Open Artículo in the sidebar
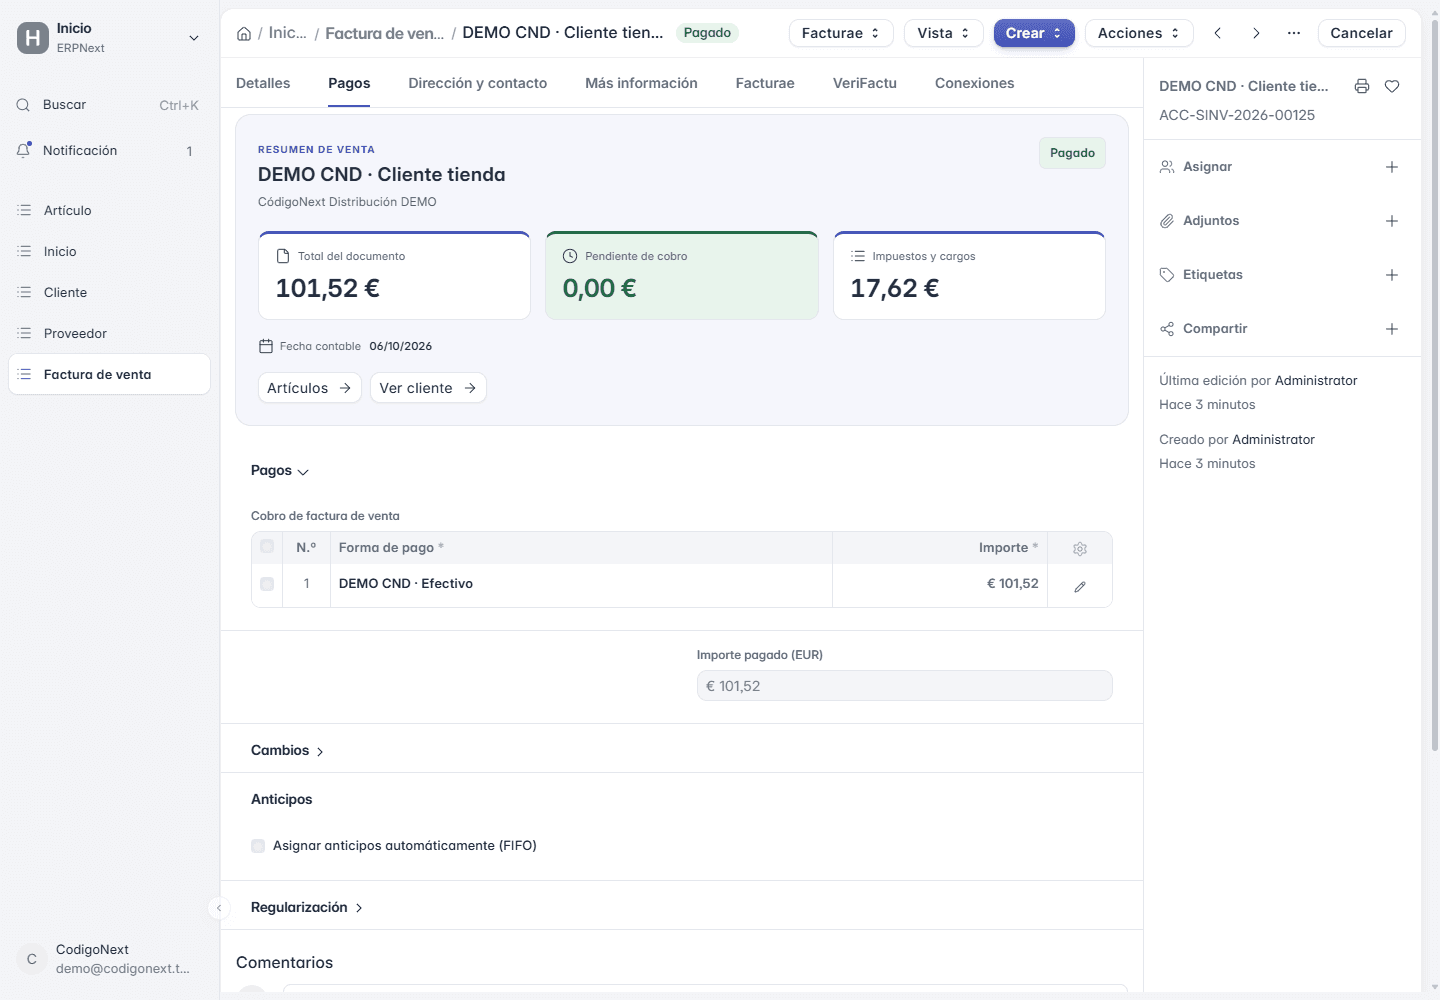This screenshot has height=1000, width=1440. point(109,211)
